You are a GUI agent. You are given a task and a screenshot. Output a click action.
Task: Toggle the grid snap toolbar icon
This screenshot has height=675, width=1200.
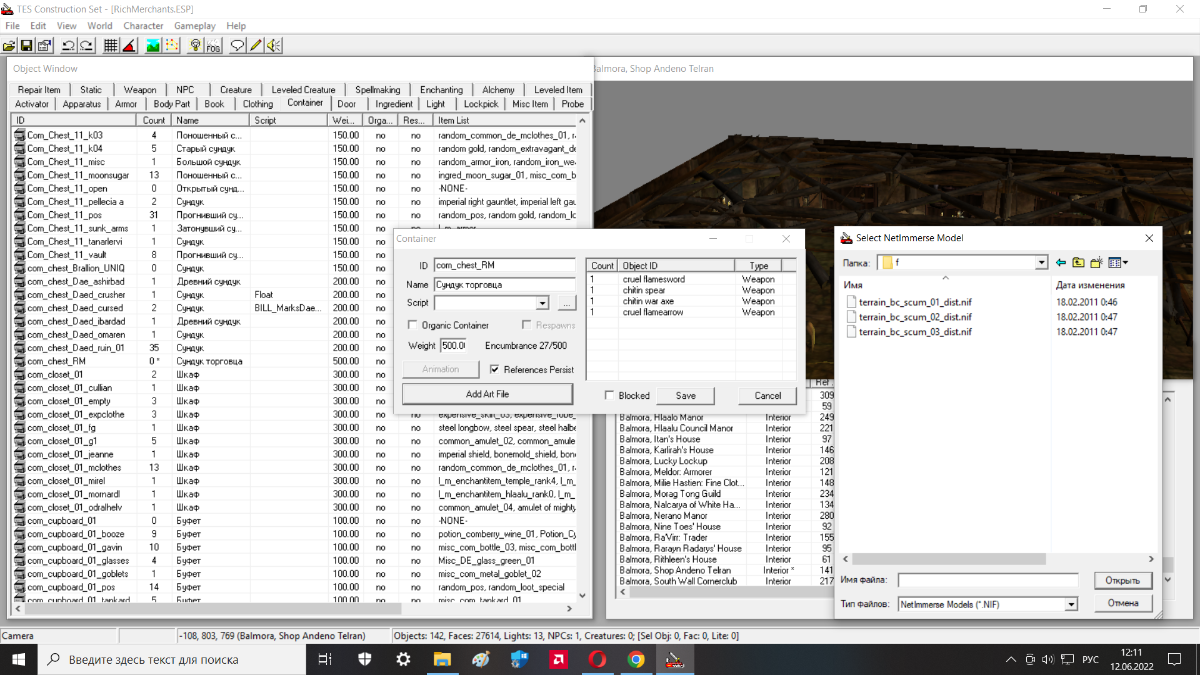tap(111, 45)
